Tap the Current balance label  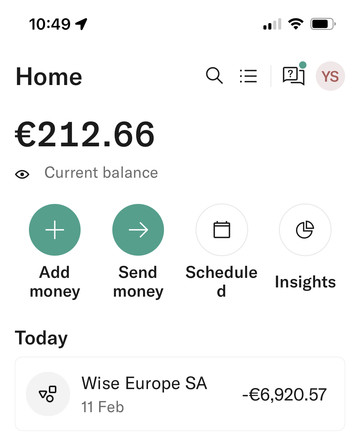101,173
